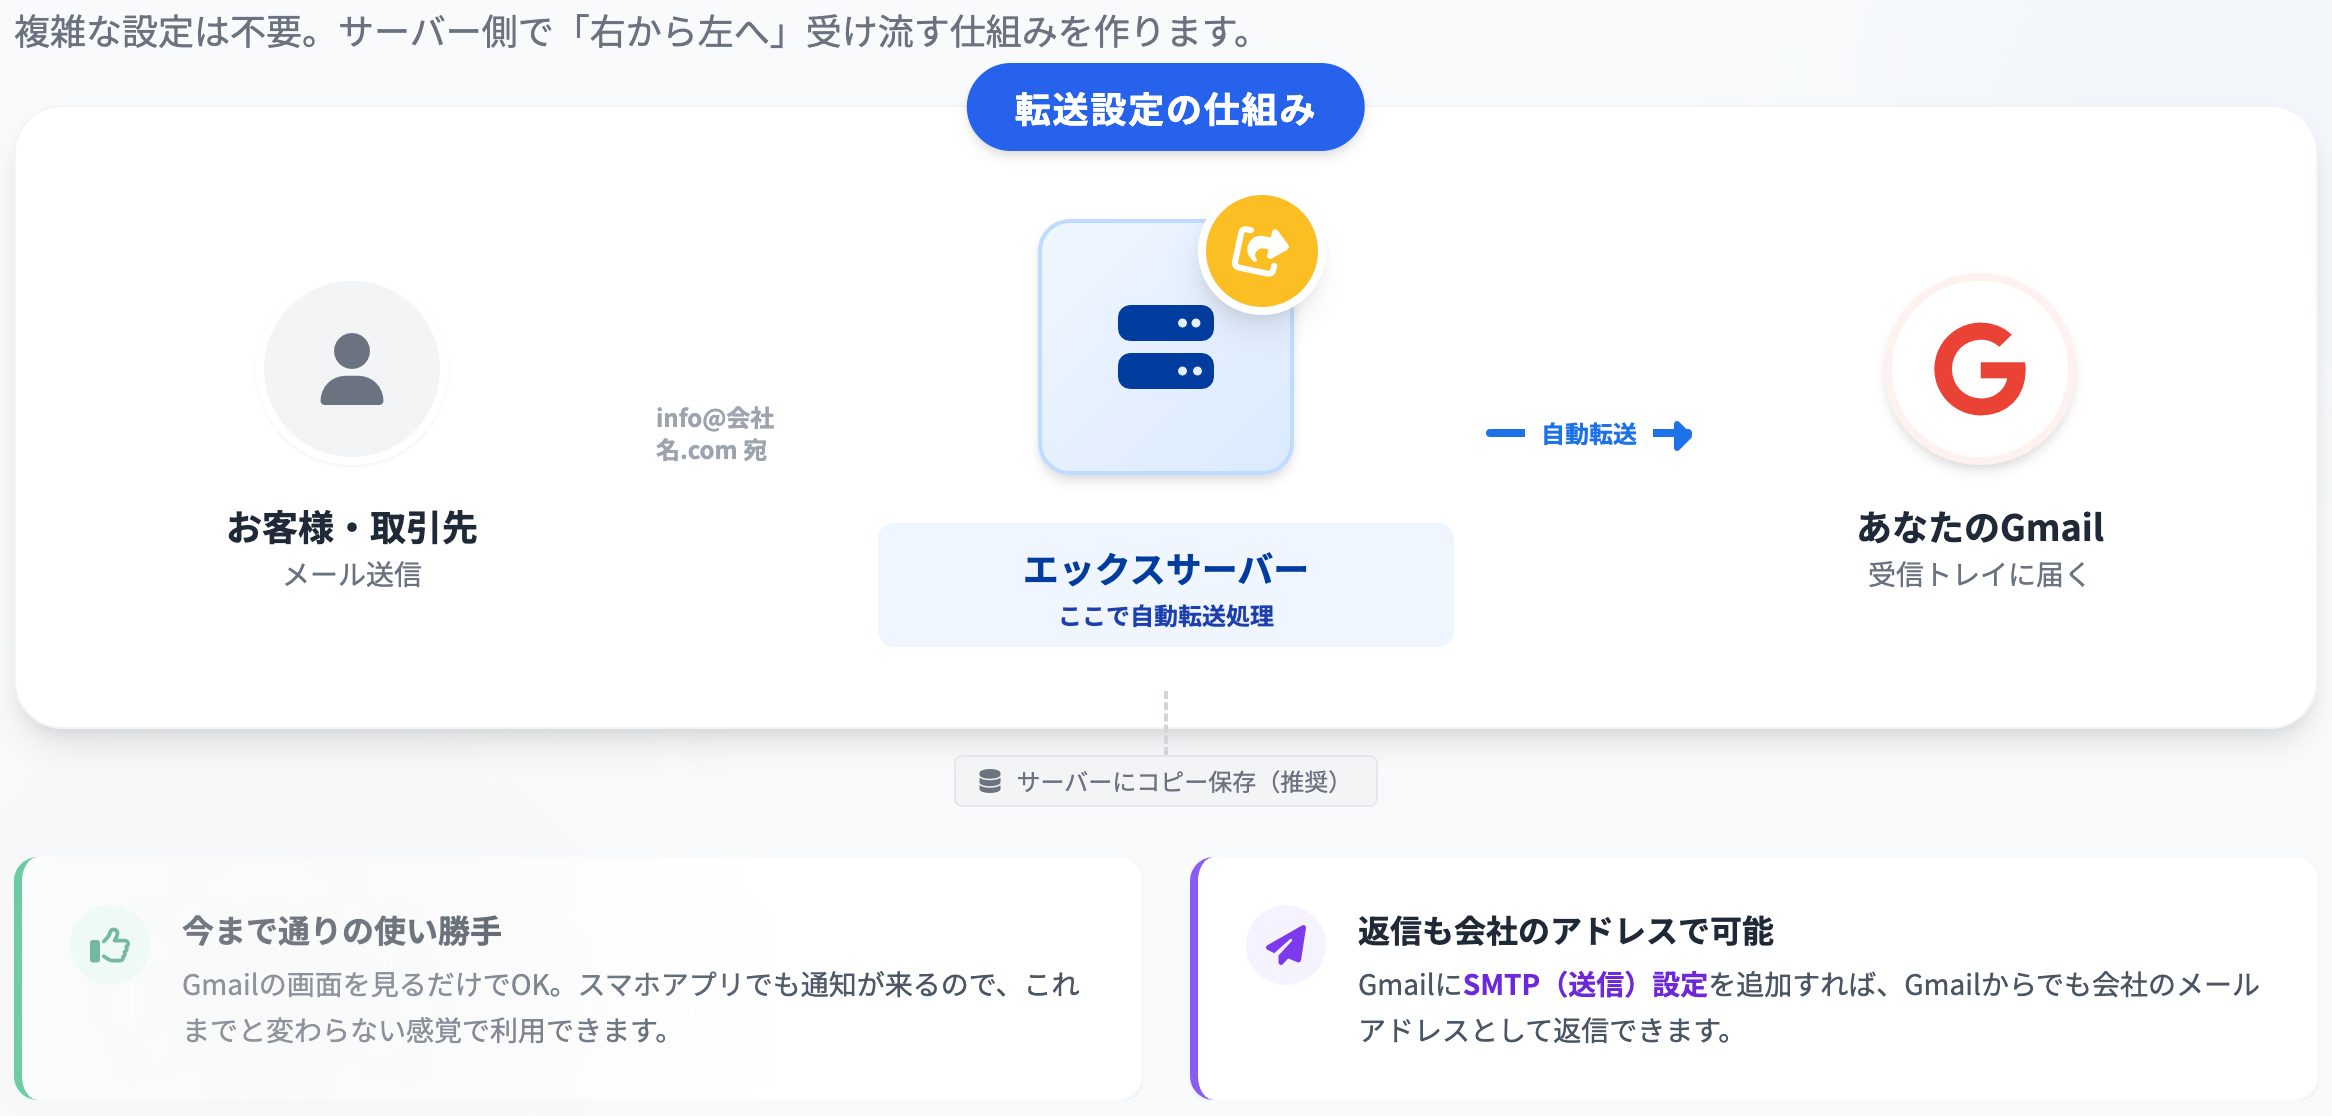2332x1116 pixels.
Task: Click the ここで自動転送処理 subtitle
Action: 1165,616
